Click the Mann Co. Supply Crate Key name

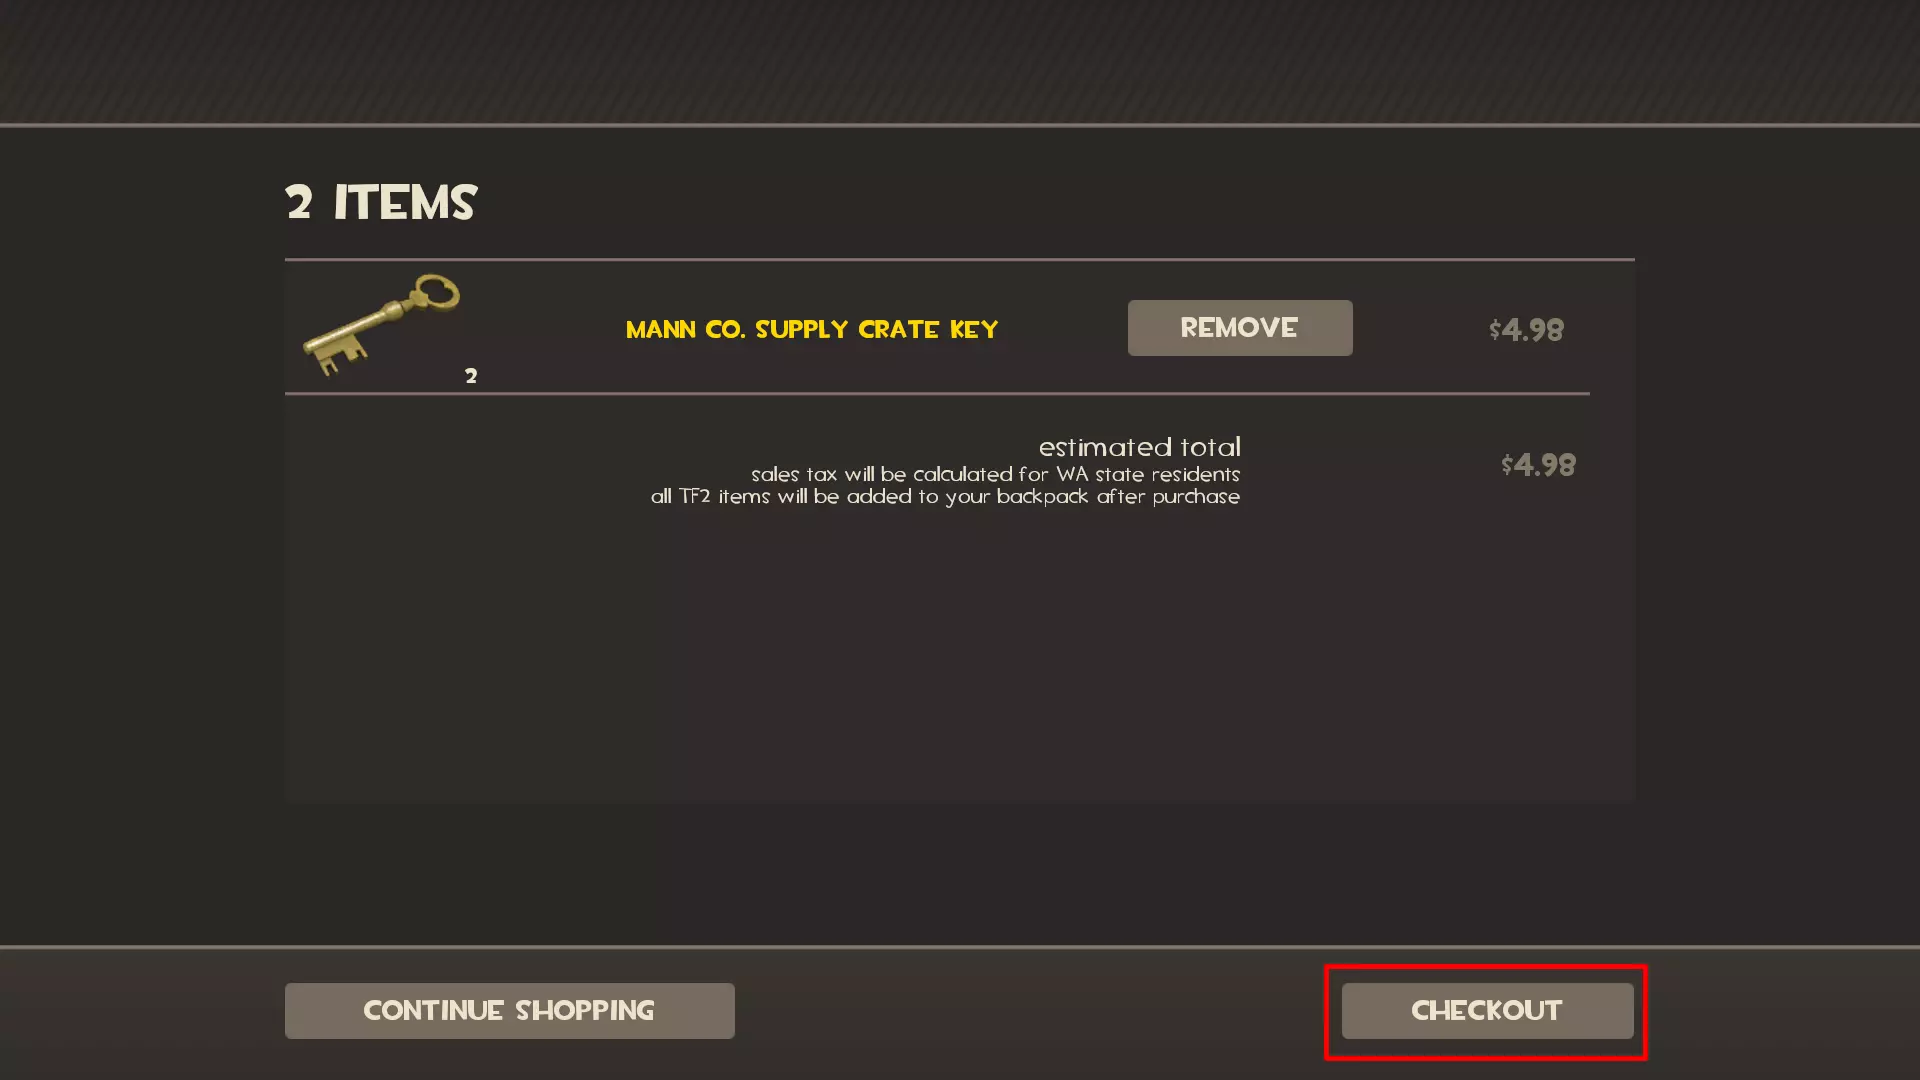[x=812, y=329]
